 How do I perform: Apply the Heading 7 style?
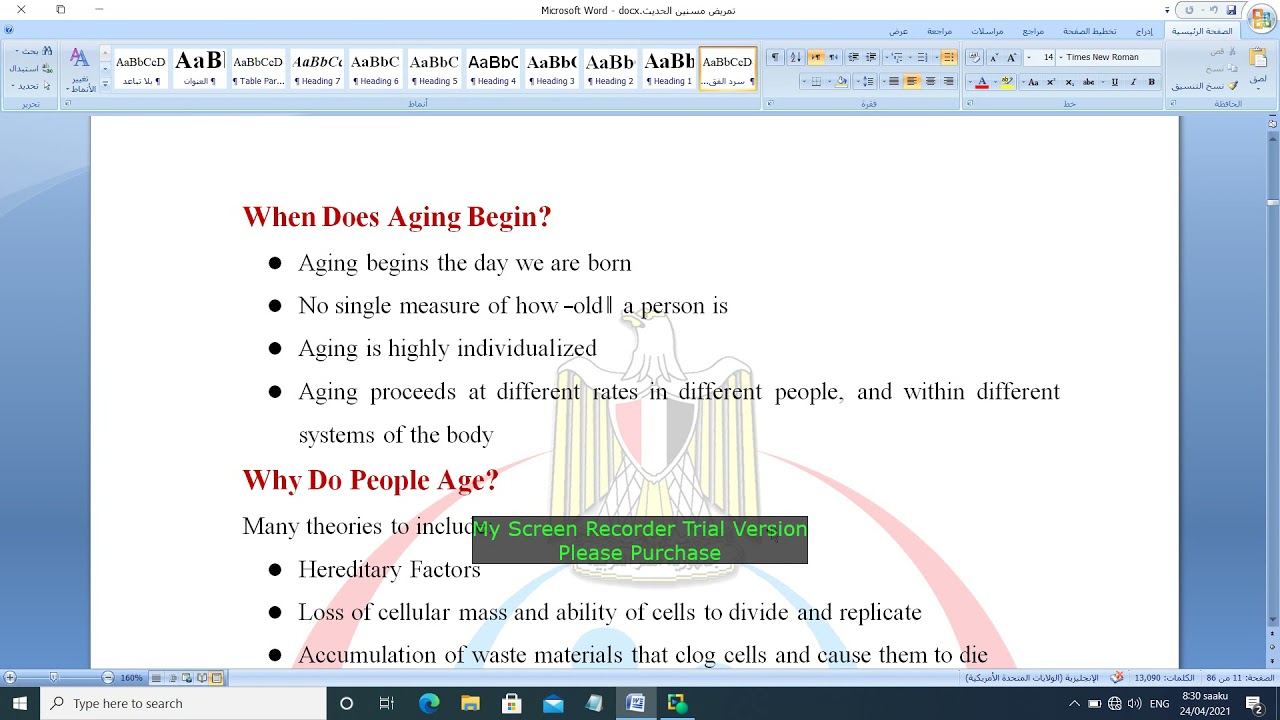click(317, 68)
